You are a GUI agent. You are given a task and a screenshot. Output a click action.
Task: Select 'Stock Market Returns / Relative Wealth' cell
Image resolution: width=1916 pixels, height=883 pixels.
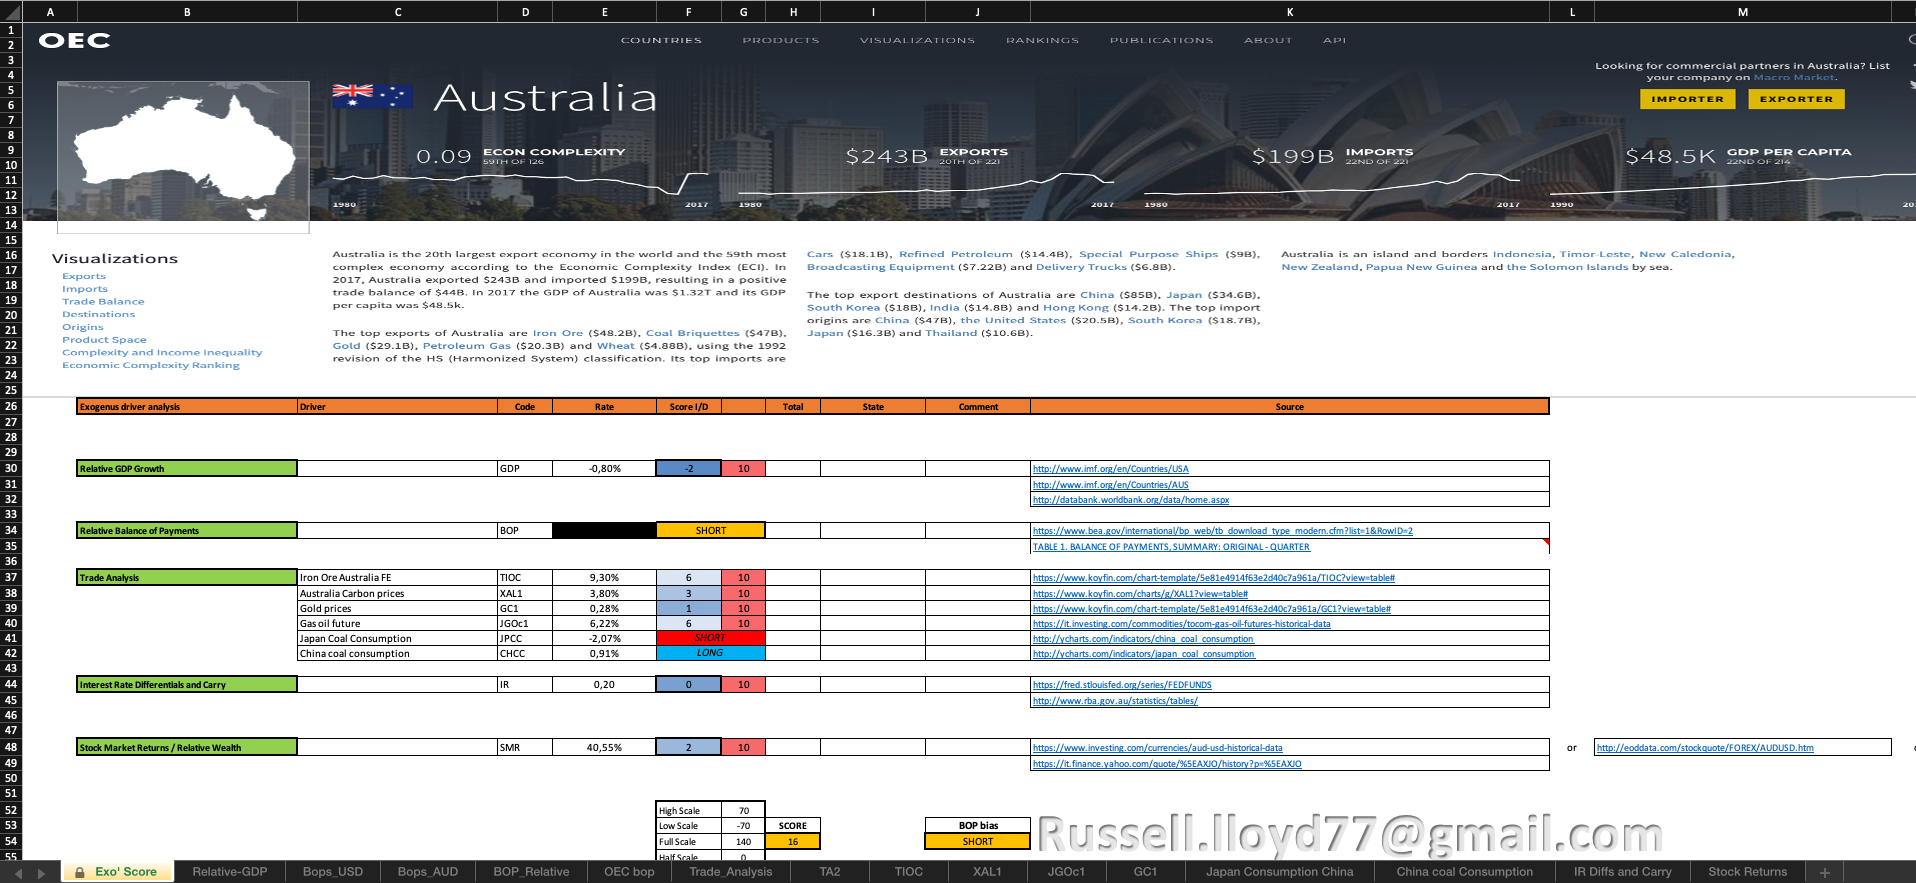(187, 747)
